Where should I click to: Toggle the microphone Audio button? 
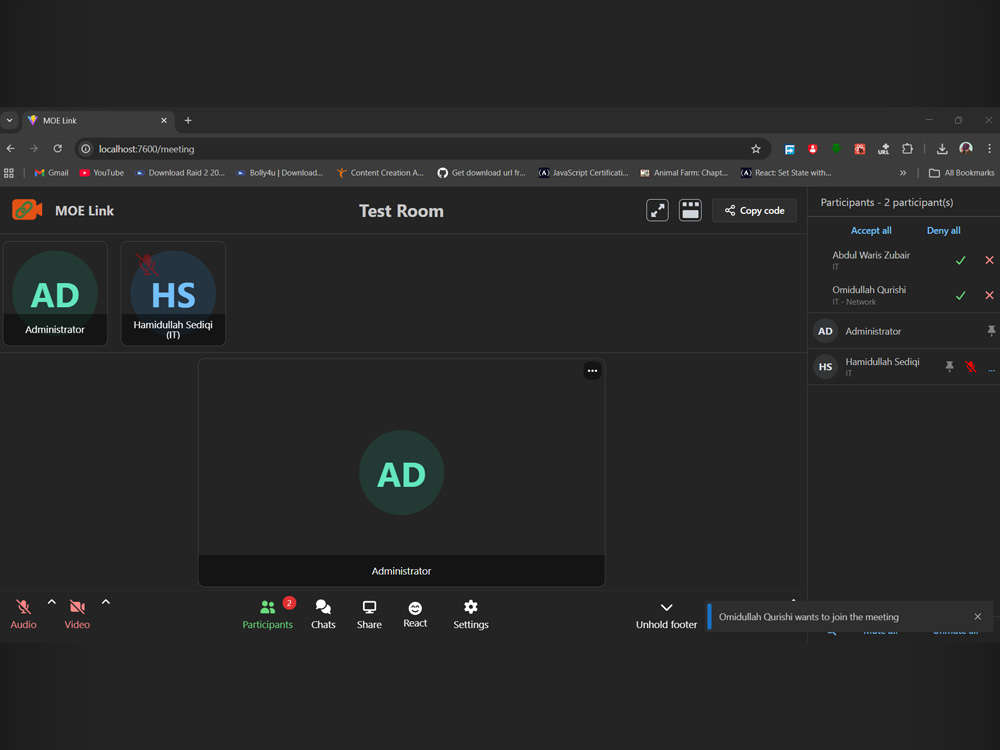23,614
